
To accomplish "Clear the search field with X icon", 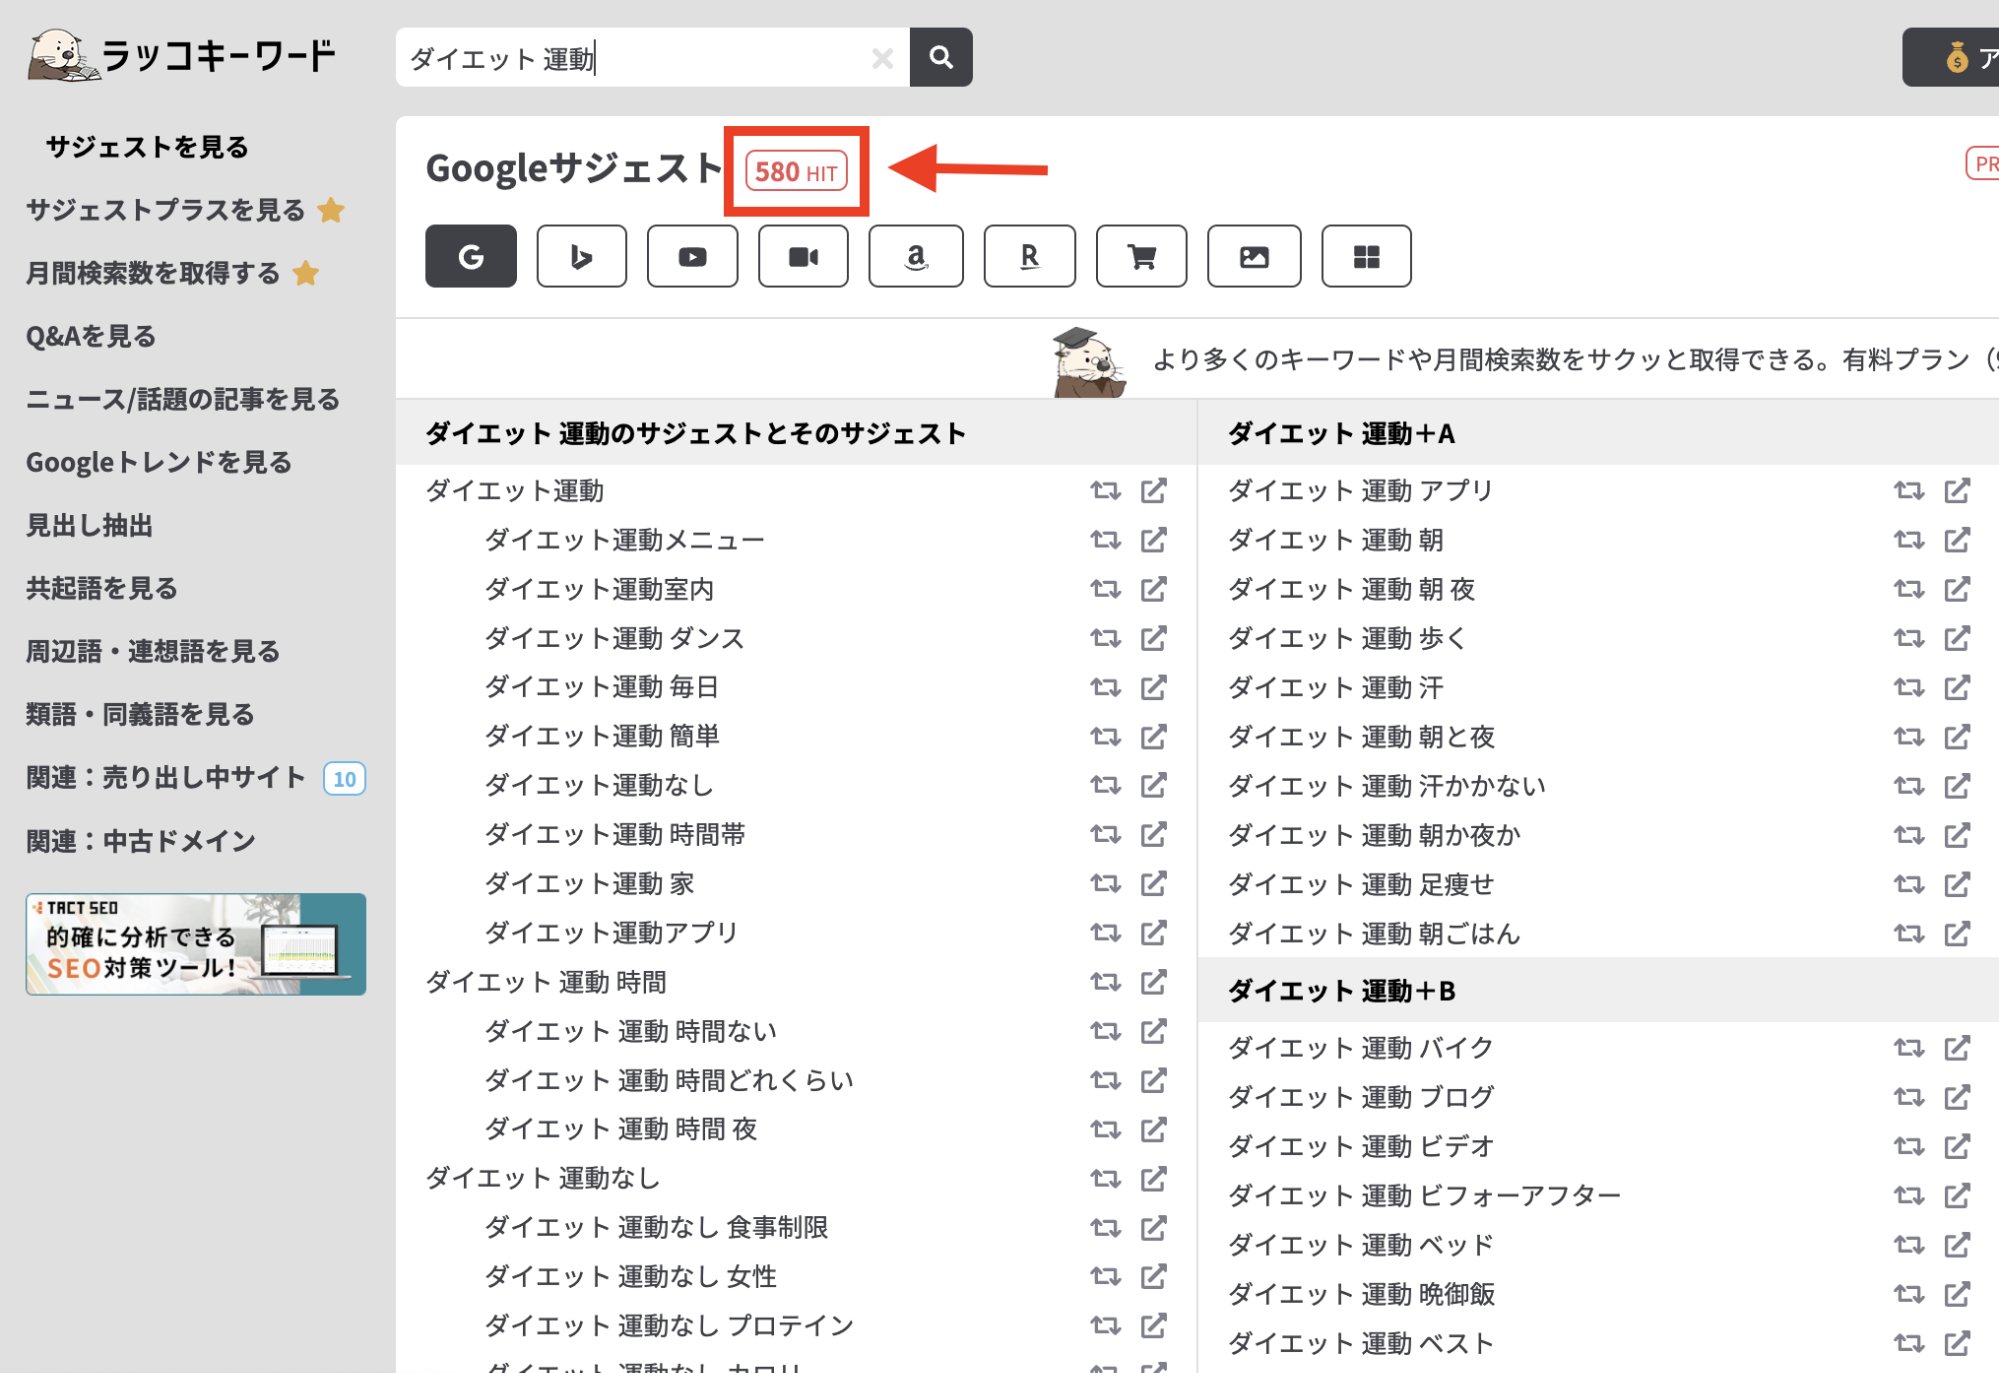I will pyautogui.click(x=882, y=58).
